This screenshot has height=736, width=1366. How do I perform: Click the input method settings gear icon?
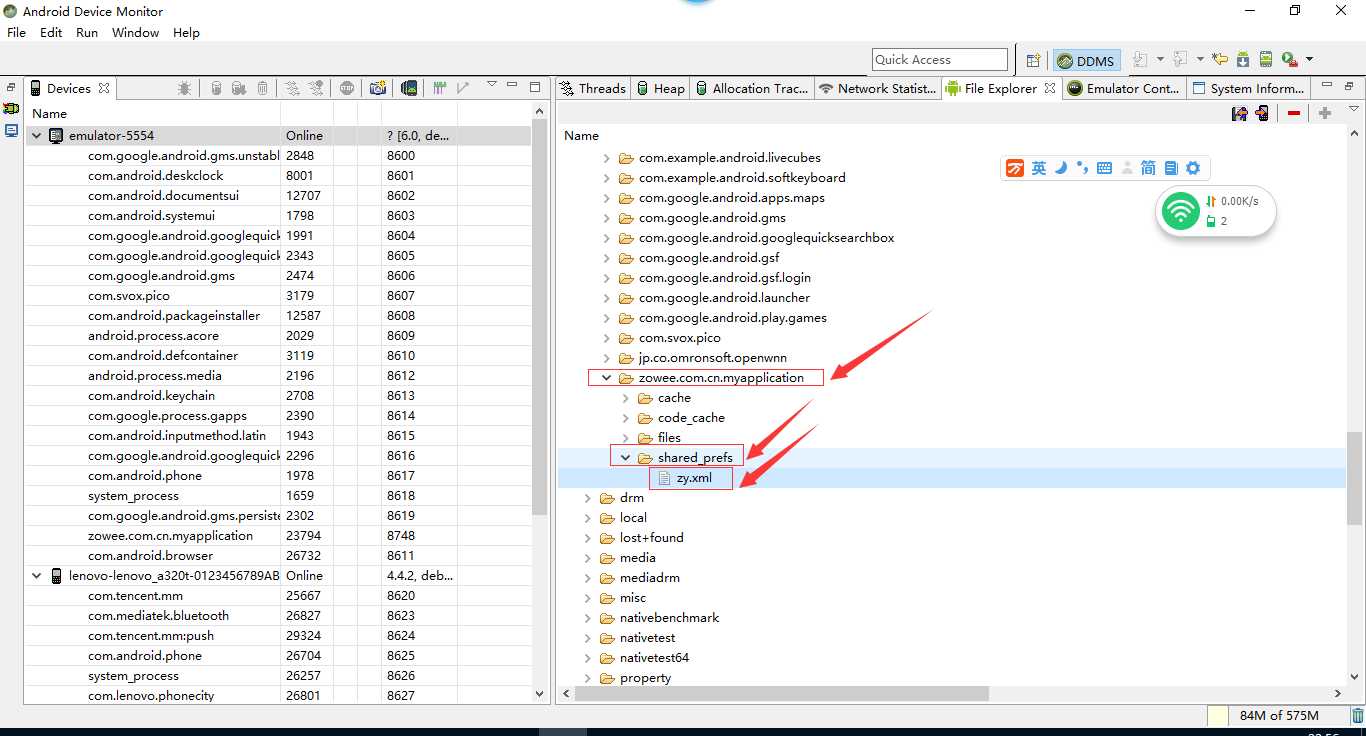click(1192, 168)
